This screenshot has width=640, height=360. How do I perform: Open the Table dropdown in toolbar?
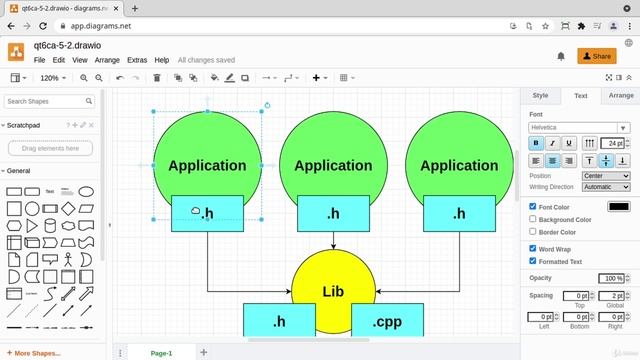click(x=347, y=78)
